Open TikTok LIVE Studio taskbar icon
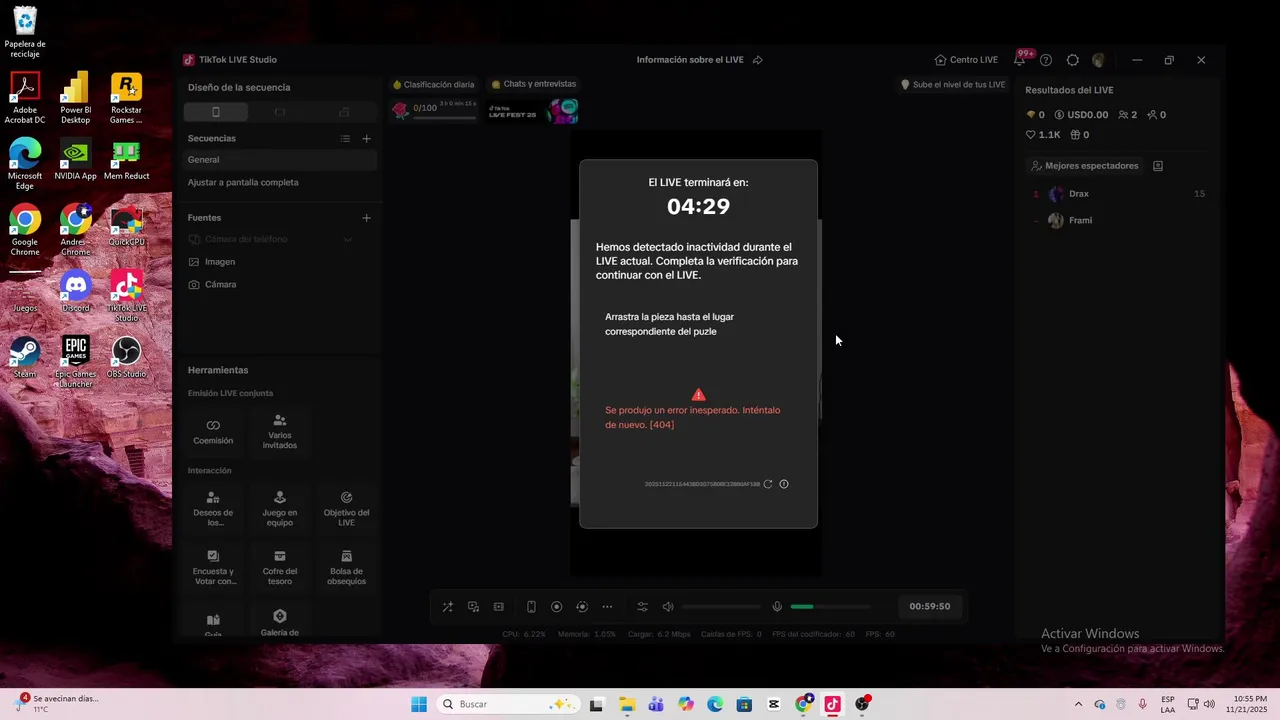Screen dimensions: 1280x720 [x=832, y=705]
